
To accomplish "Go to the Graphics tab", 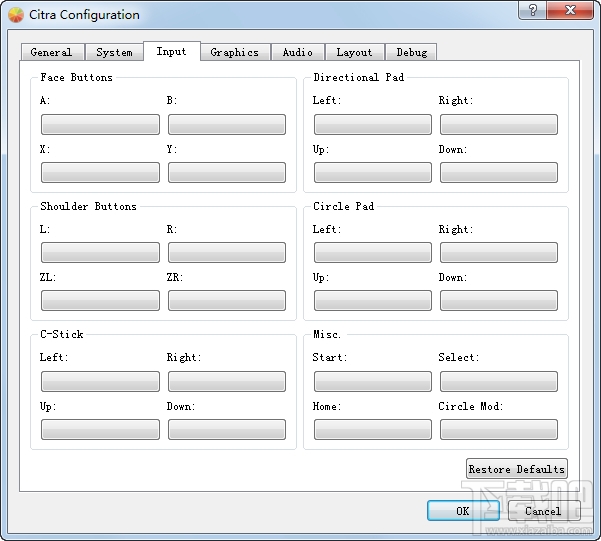I will [235, 52].
